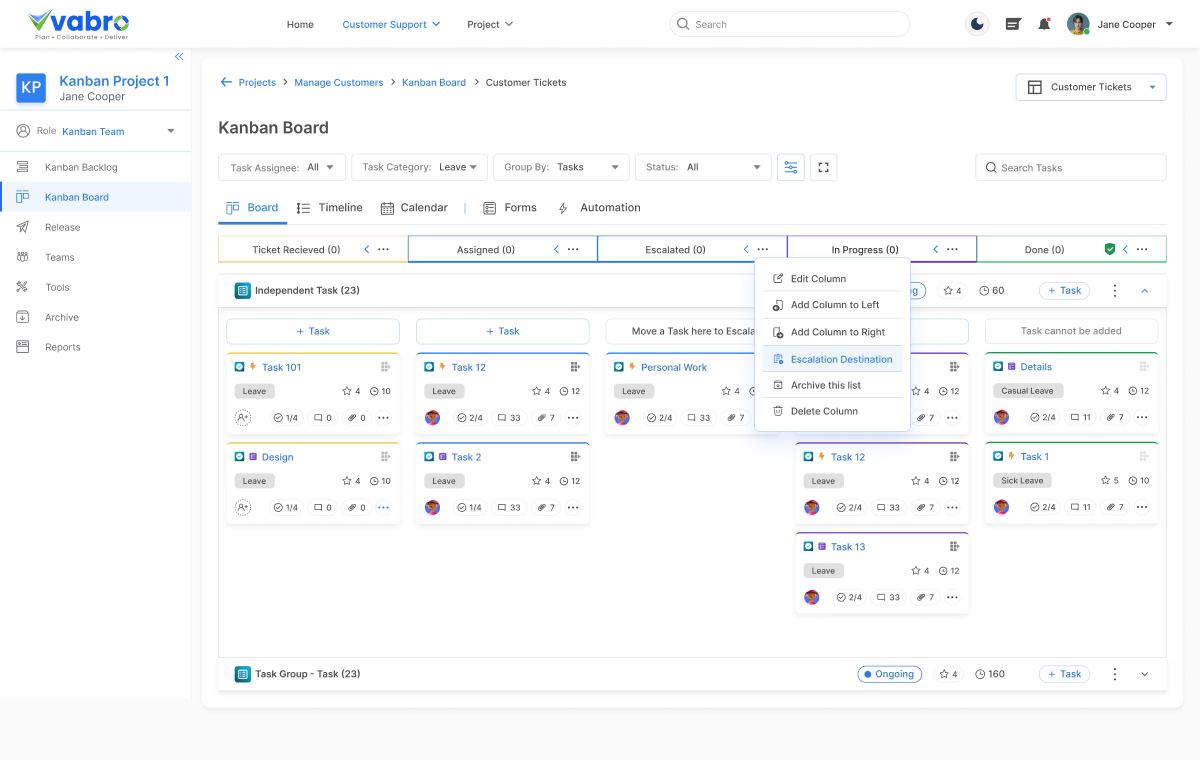
Task: Focus the Search Tasks field
Action: click(1071, 167)
